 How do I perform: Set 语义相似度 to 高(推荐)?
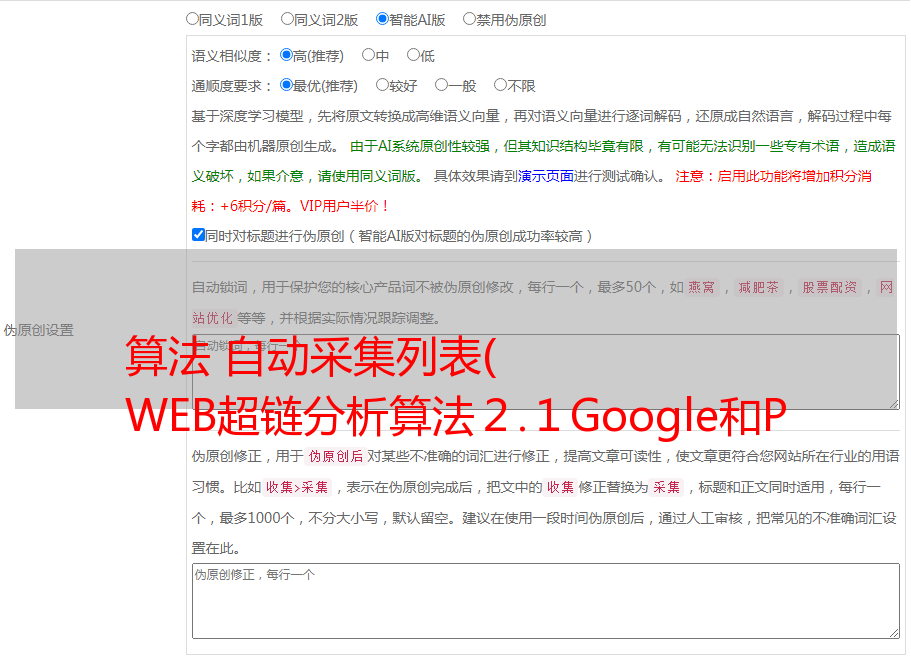(x=286, y=55)
